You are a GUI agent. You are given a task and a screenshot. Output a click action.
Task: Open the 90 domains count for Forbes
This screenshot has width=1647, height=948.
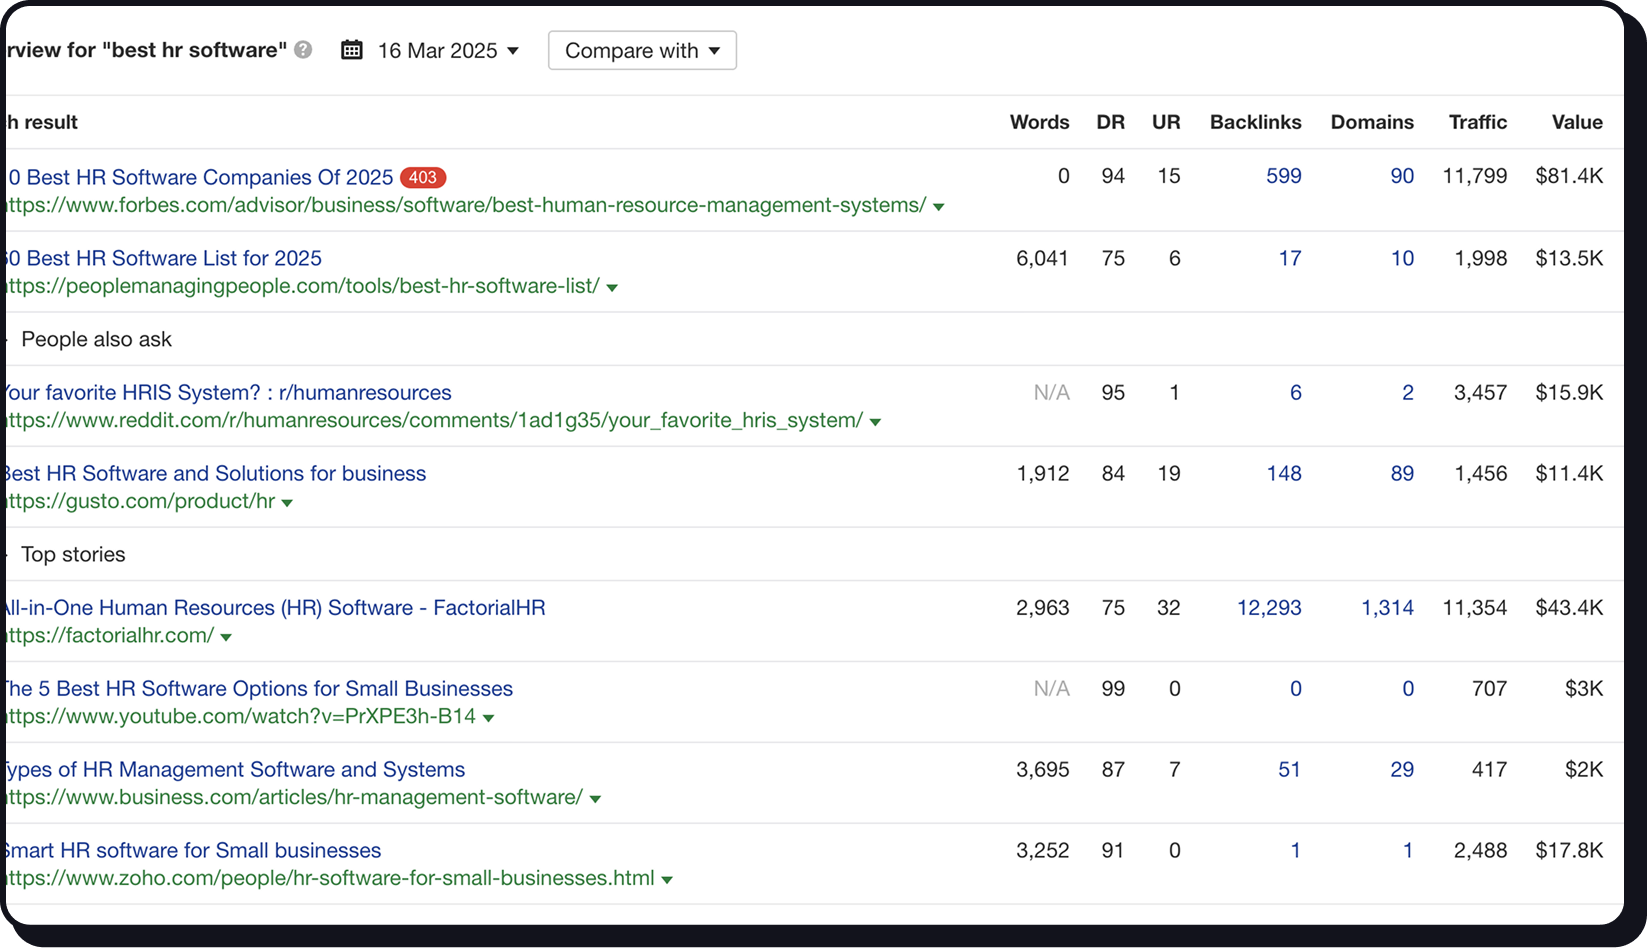[1402, 176]
